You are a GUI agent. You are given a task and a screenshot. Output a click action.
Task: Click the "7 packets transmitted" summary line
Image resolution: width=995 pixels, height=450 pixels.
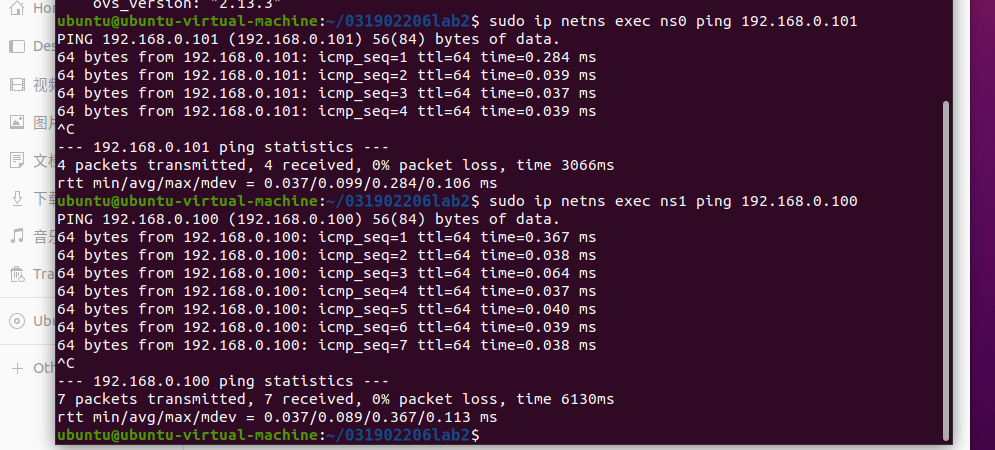[x=335, y=399]
